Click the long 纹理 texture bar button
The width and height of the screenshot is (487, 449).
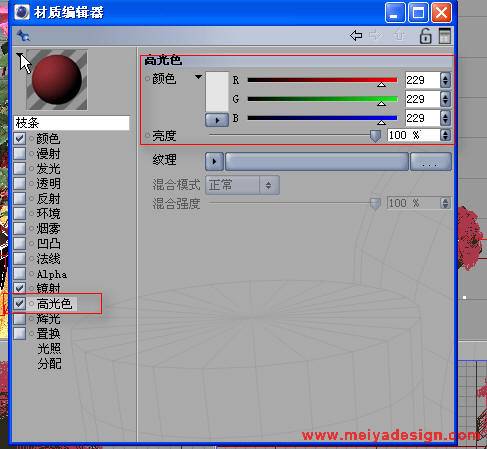pos(317,162)
